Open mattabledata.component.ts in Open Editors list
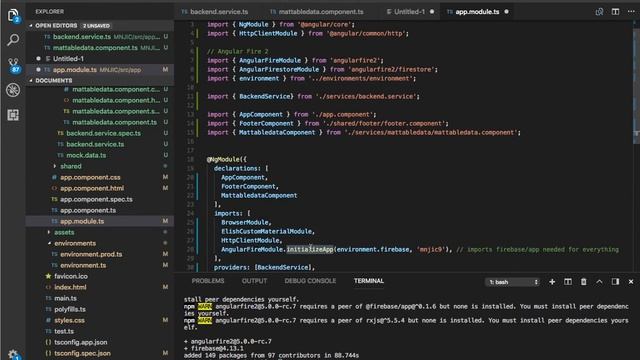This screenshot has width=640, height=360. (100, 48)
